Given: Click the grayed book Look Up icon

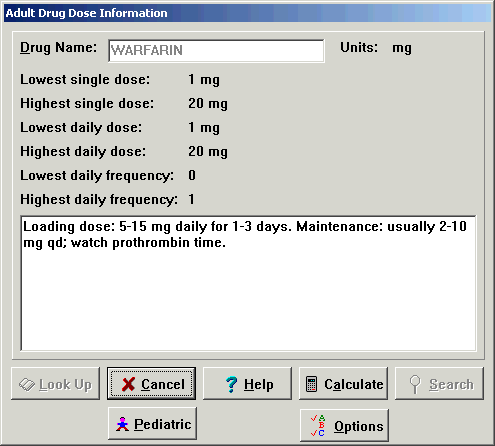Looking at the screenshot, I should [x=27, y=384].
